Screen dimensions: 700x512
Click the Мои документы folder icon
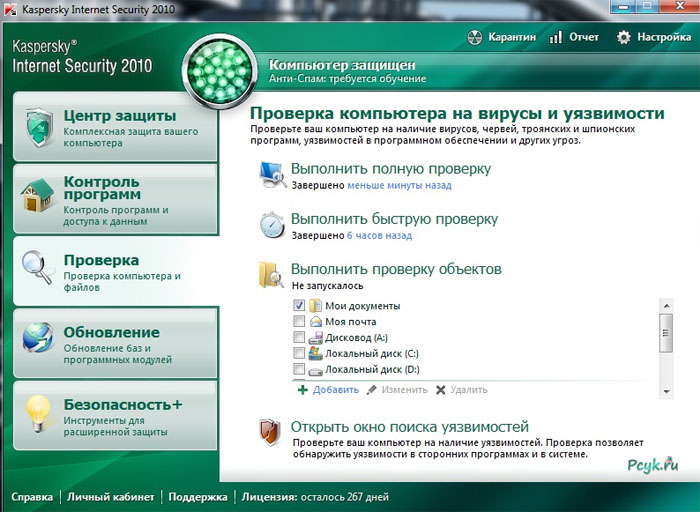(x=315, y=306)
